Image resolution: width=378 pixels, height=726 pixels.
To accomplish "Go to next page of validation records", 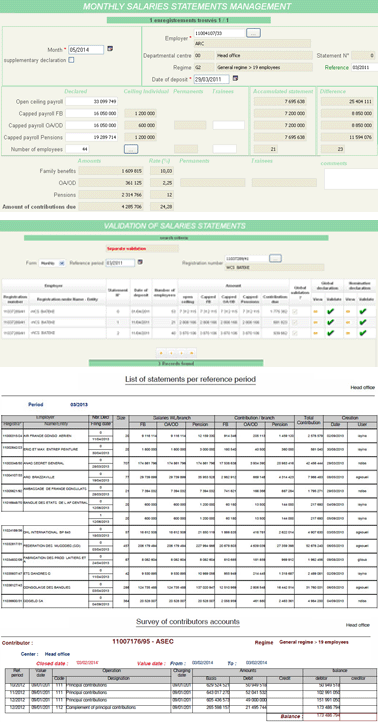I will pos(181,353).
